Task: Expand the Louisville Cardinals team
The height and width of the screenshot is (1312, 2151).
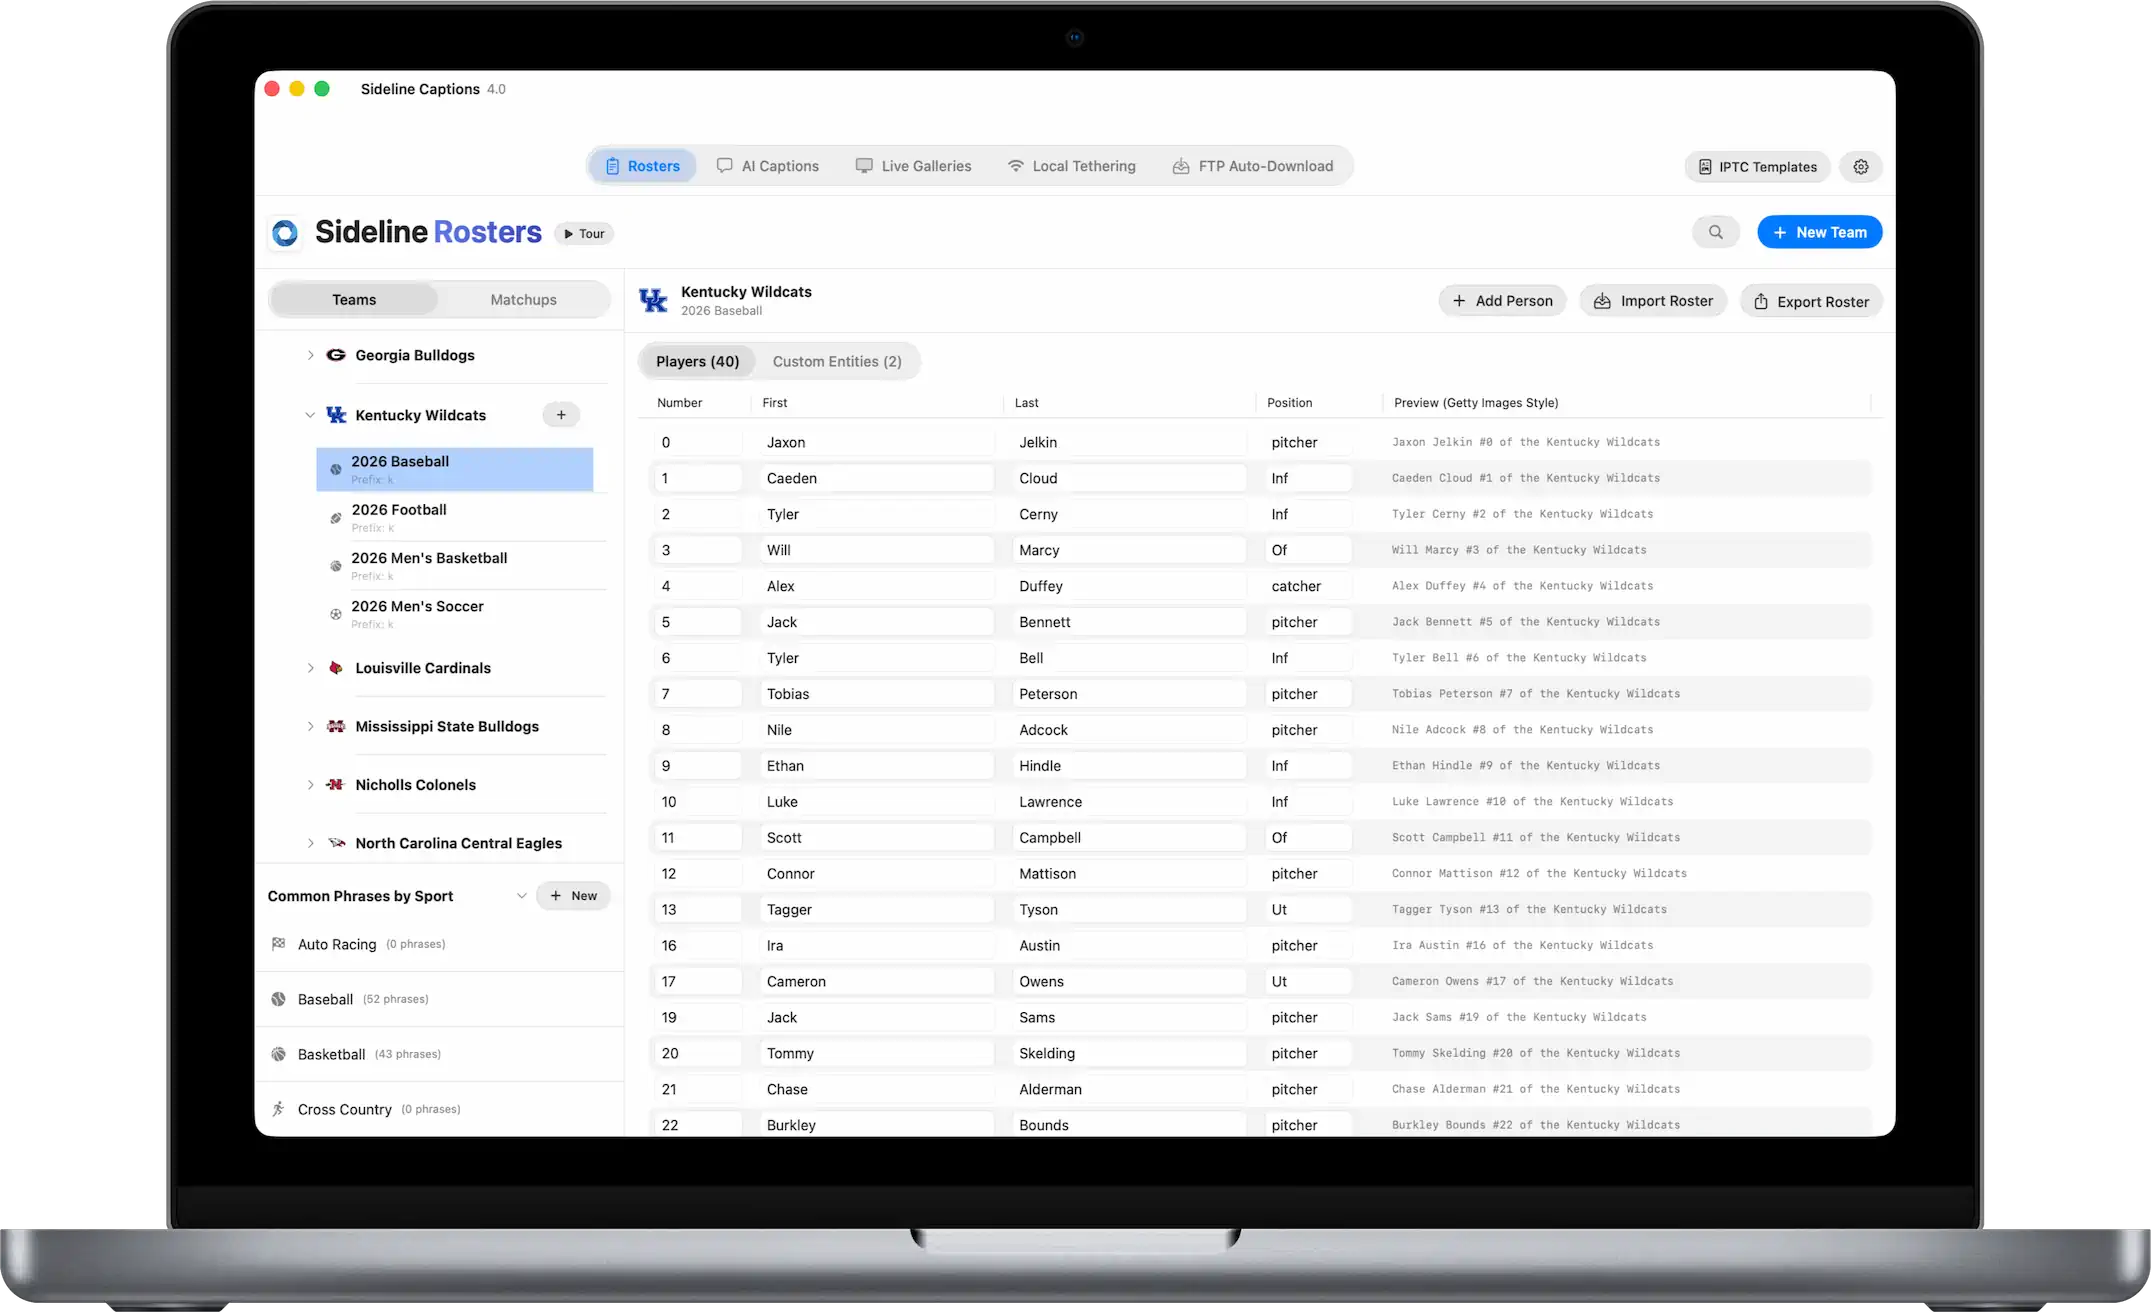Action: tap(310, 668)
